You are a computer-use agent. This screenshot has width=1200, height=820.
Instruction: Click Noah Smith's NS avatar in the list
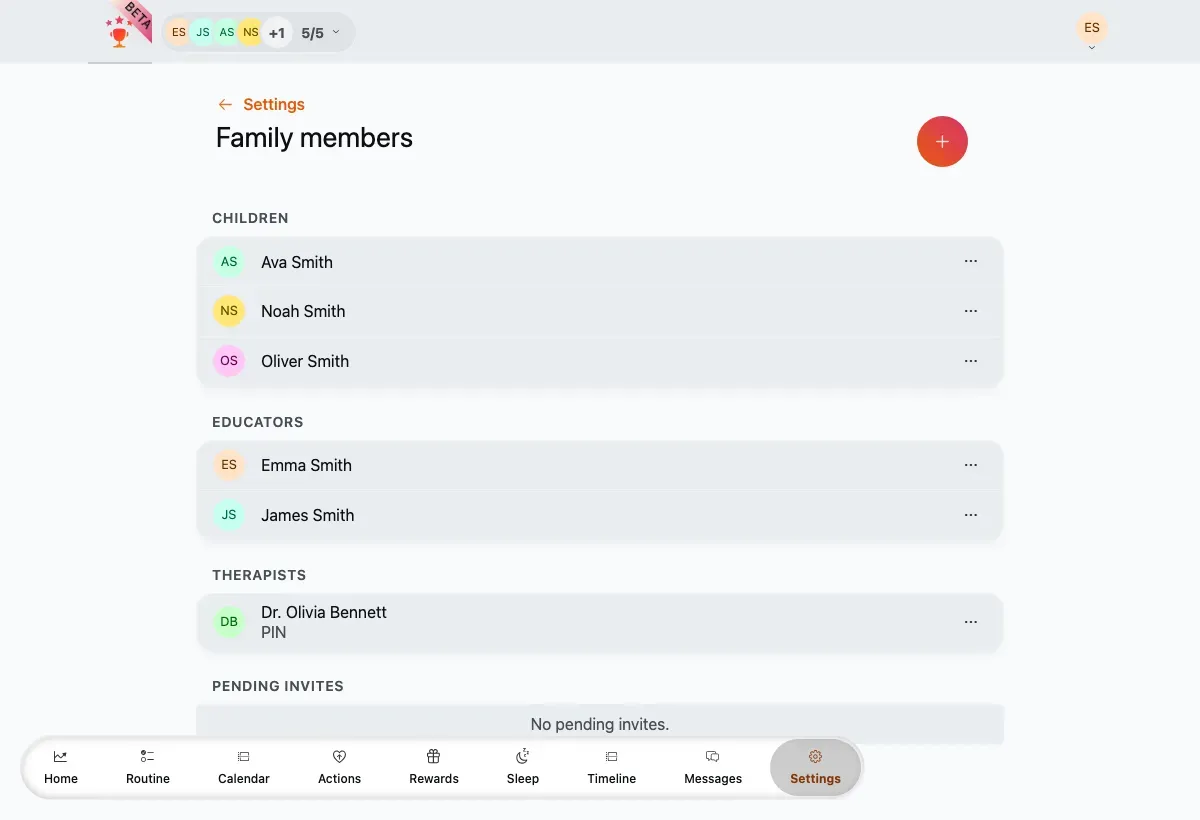tap(229, 311)
